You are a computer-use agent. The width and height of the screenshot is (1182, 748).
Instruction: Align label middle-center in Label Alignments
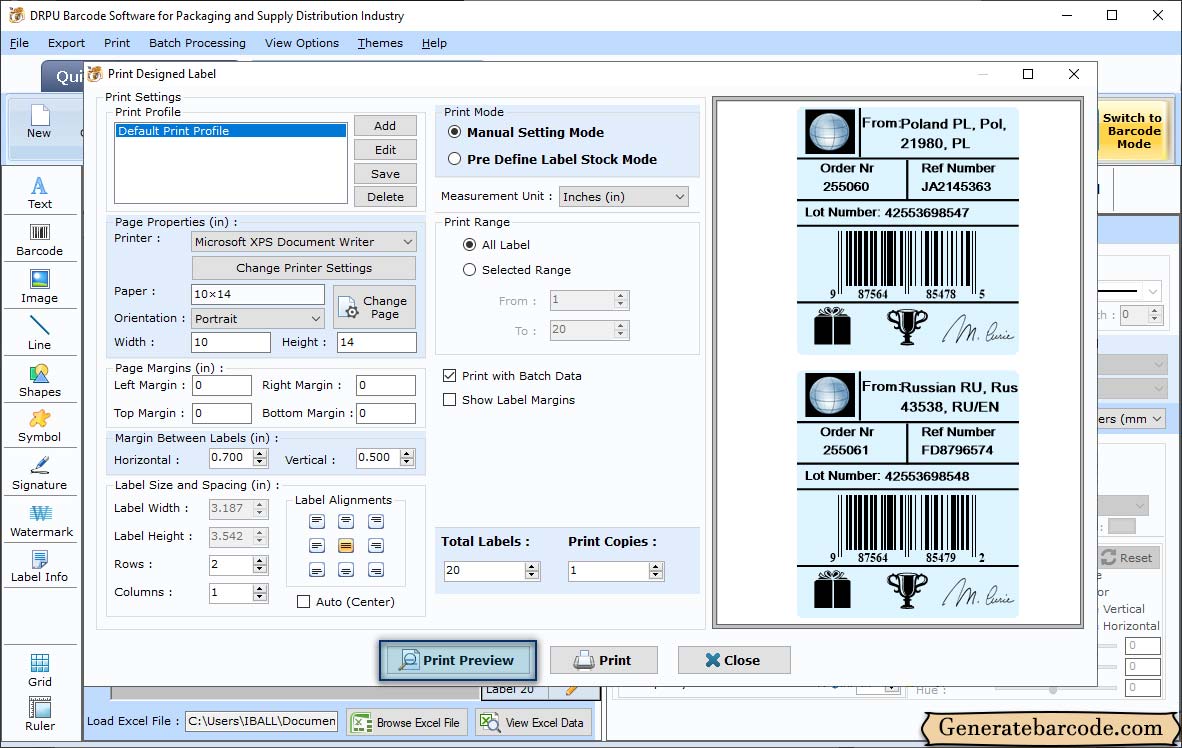pos(346,545)
